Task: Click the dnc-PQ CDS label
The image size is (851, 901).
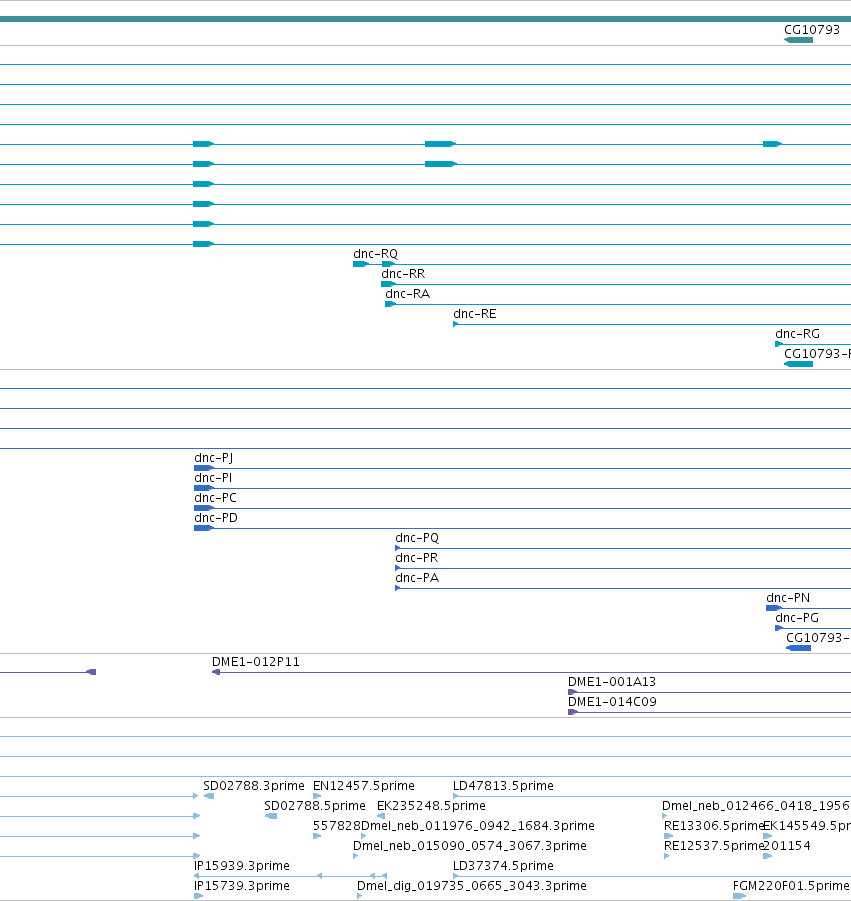Action: (417, 538)
